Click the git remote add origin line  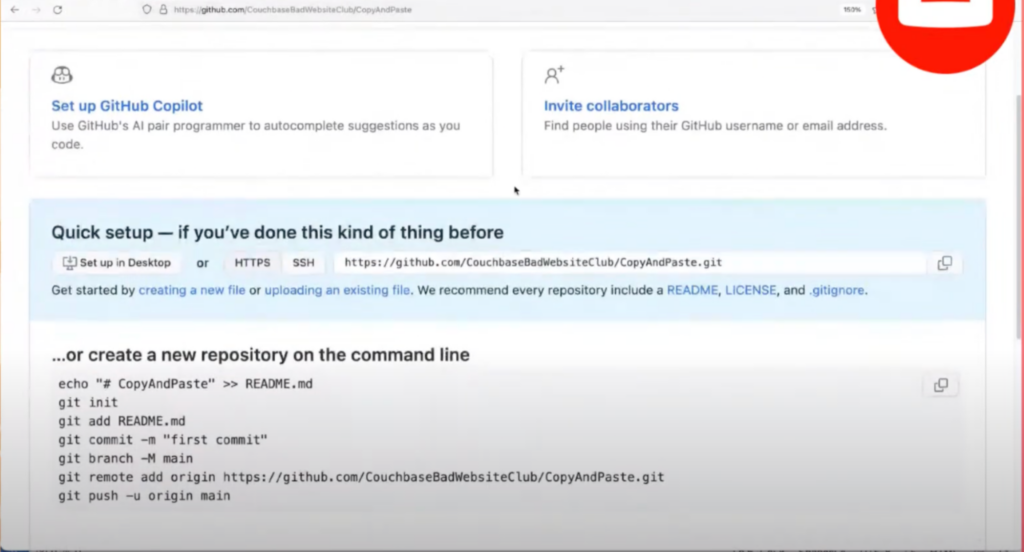361,478
